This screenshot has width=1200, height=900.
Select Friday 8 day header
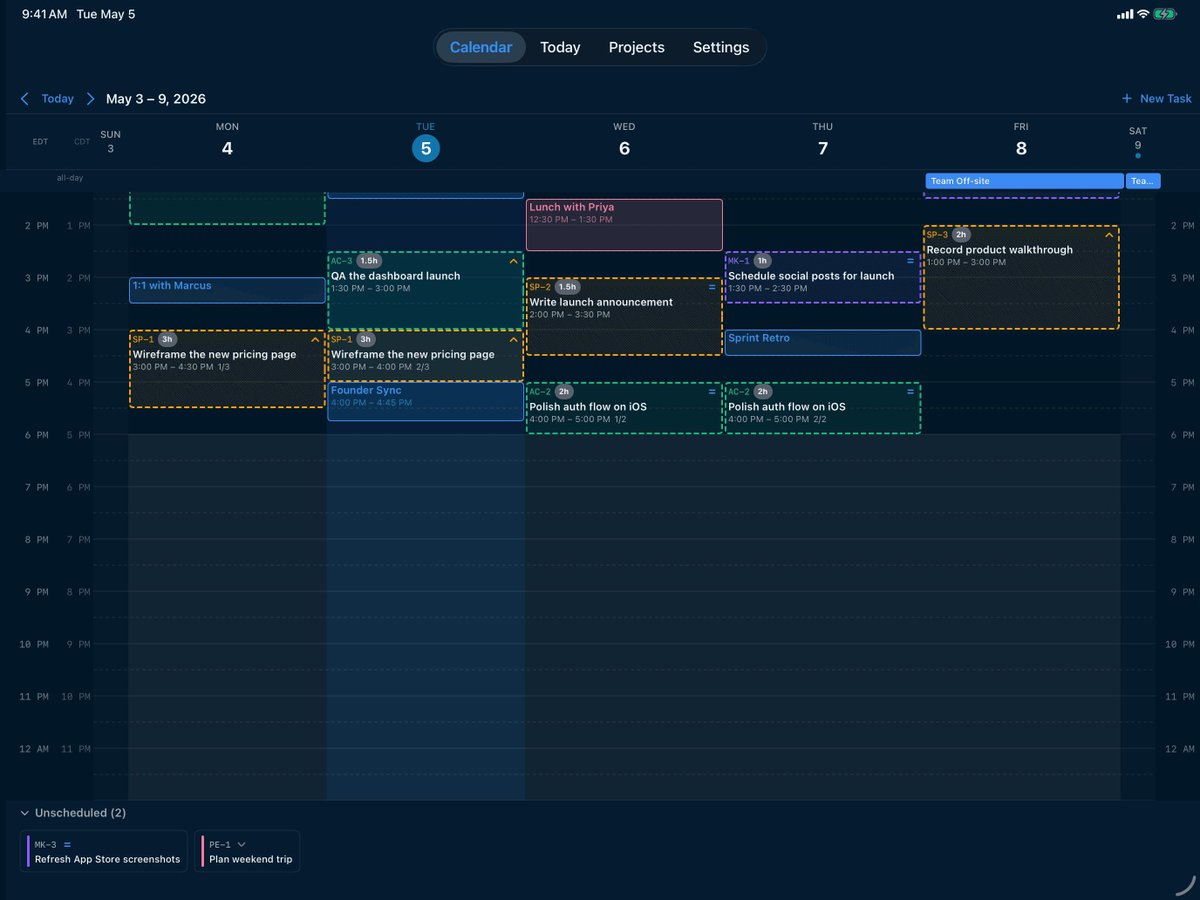(x=1021, y=141)
